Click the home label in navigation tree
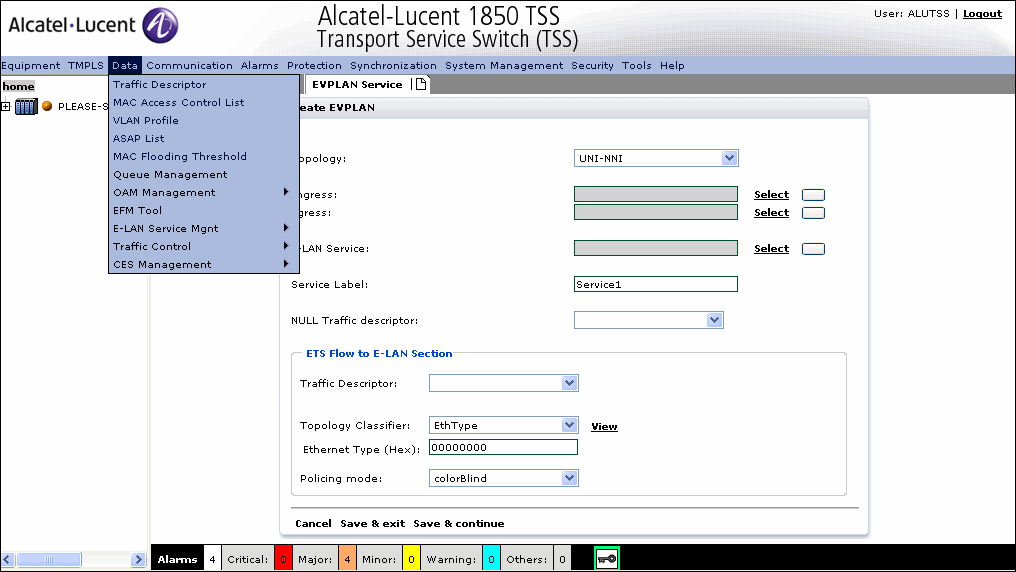The height and width of the screenshot is (572, 1016). point(18,86)
